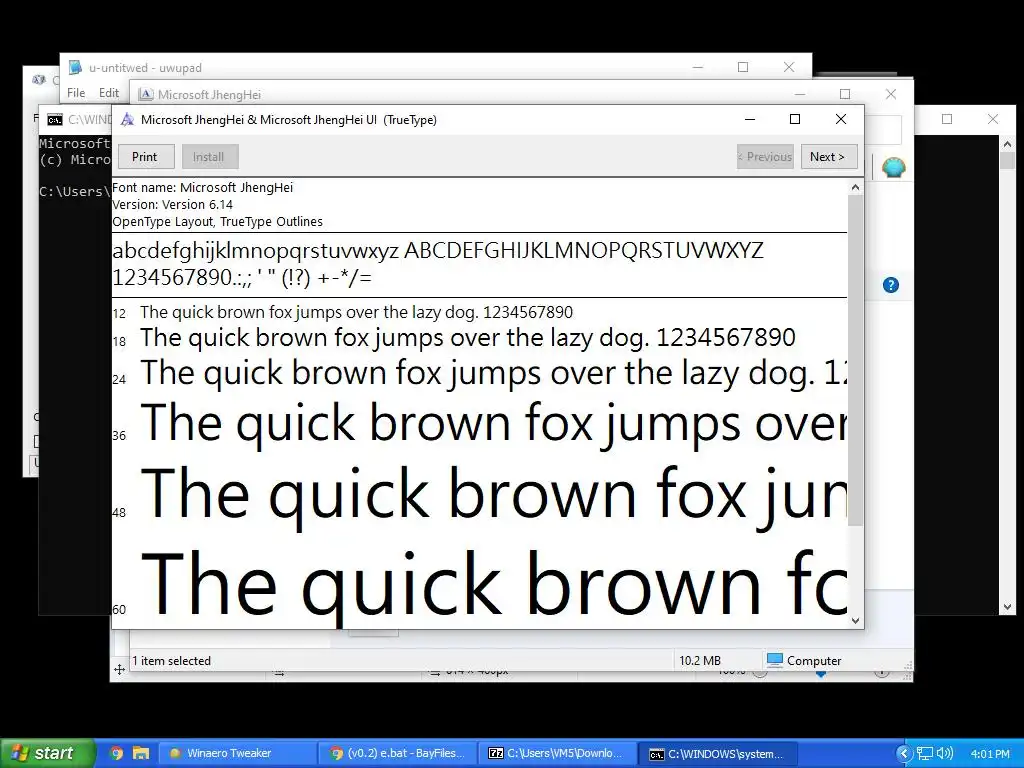Click the Print button in font viewer
This screenshot has height=768, width=1024.
146,157
